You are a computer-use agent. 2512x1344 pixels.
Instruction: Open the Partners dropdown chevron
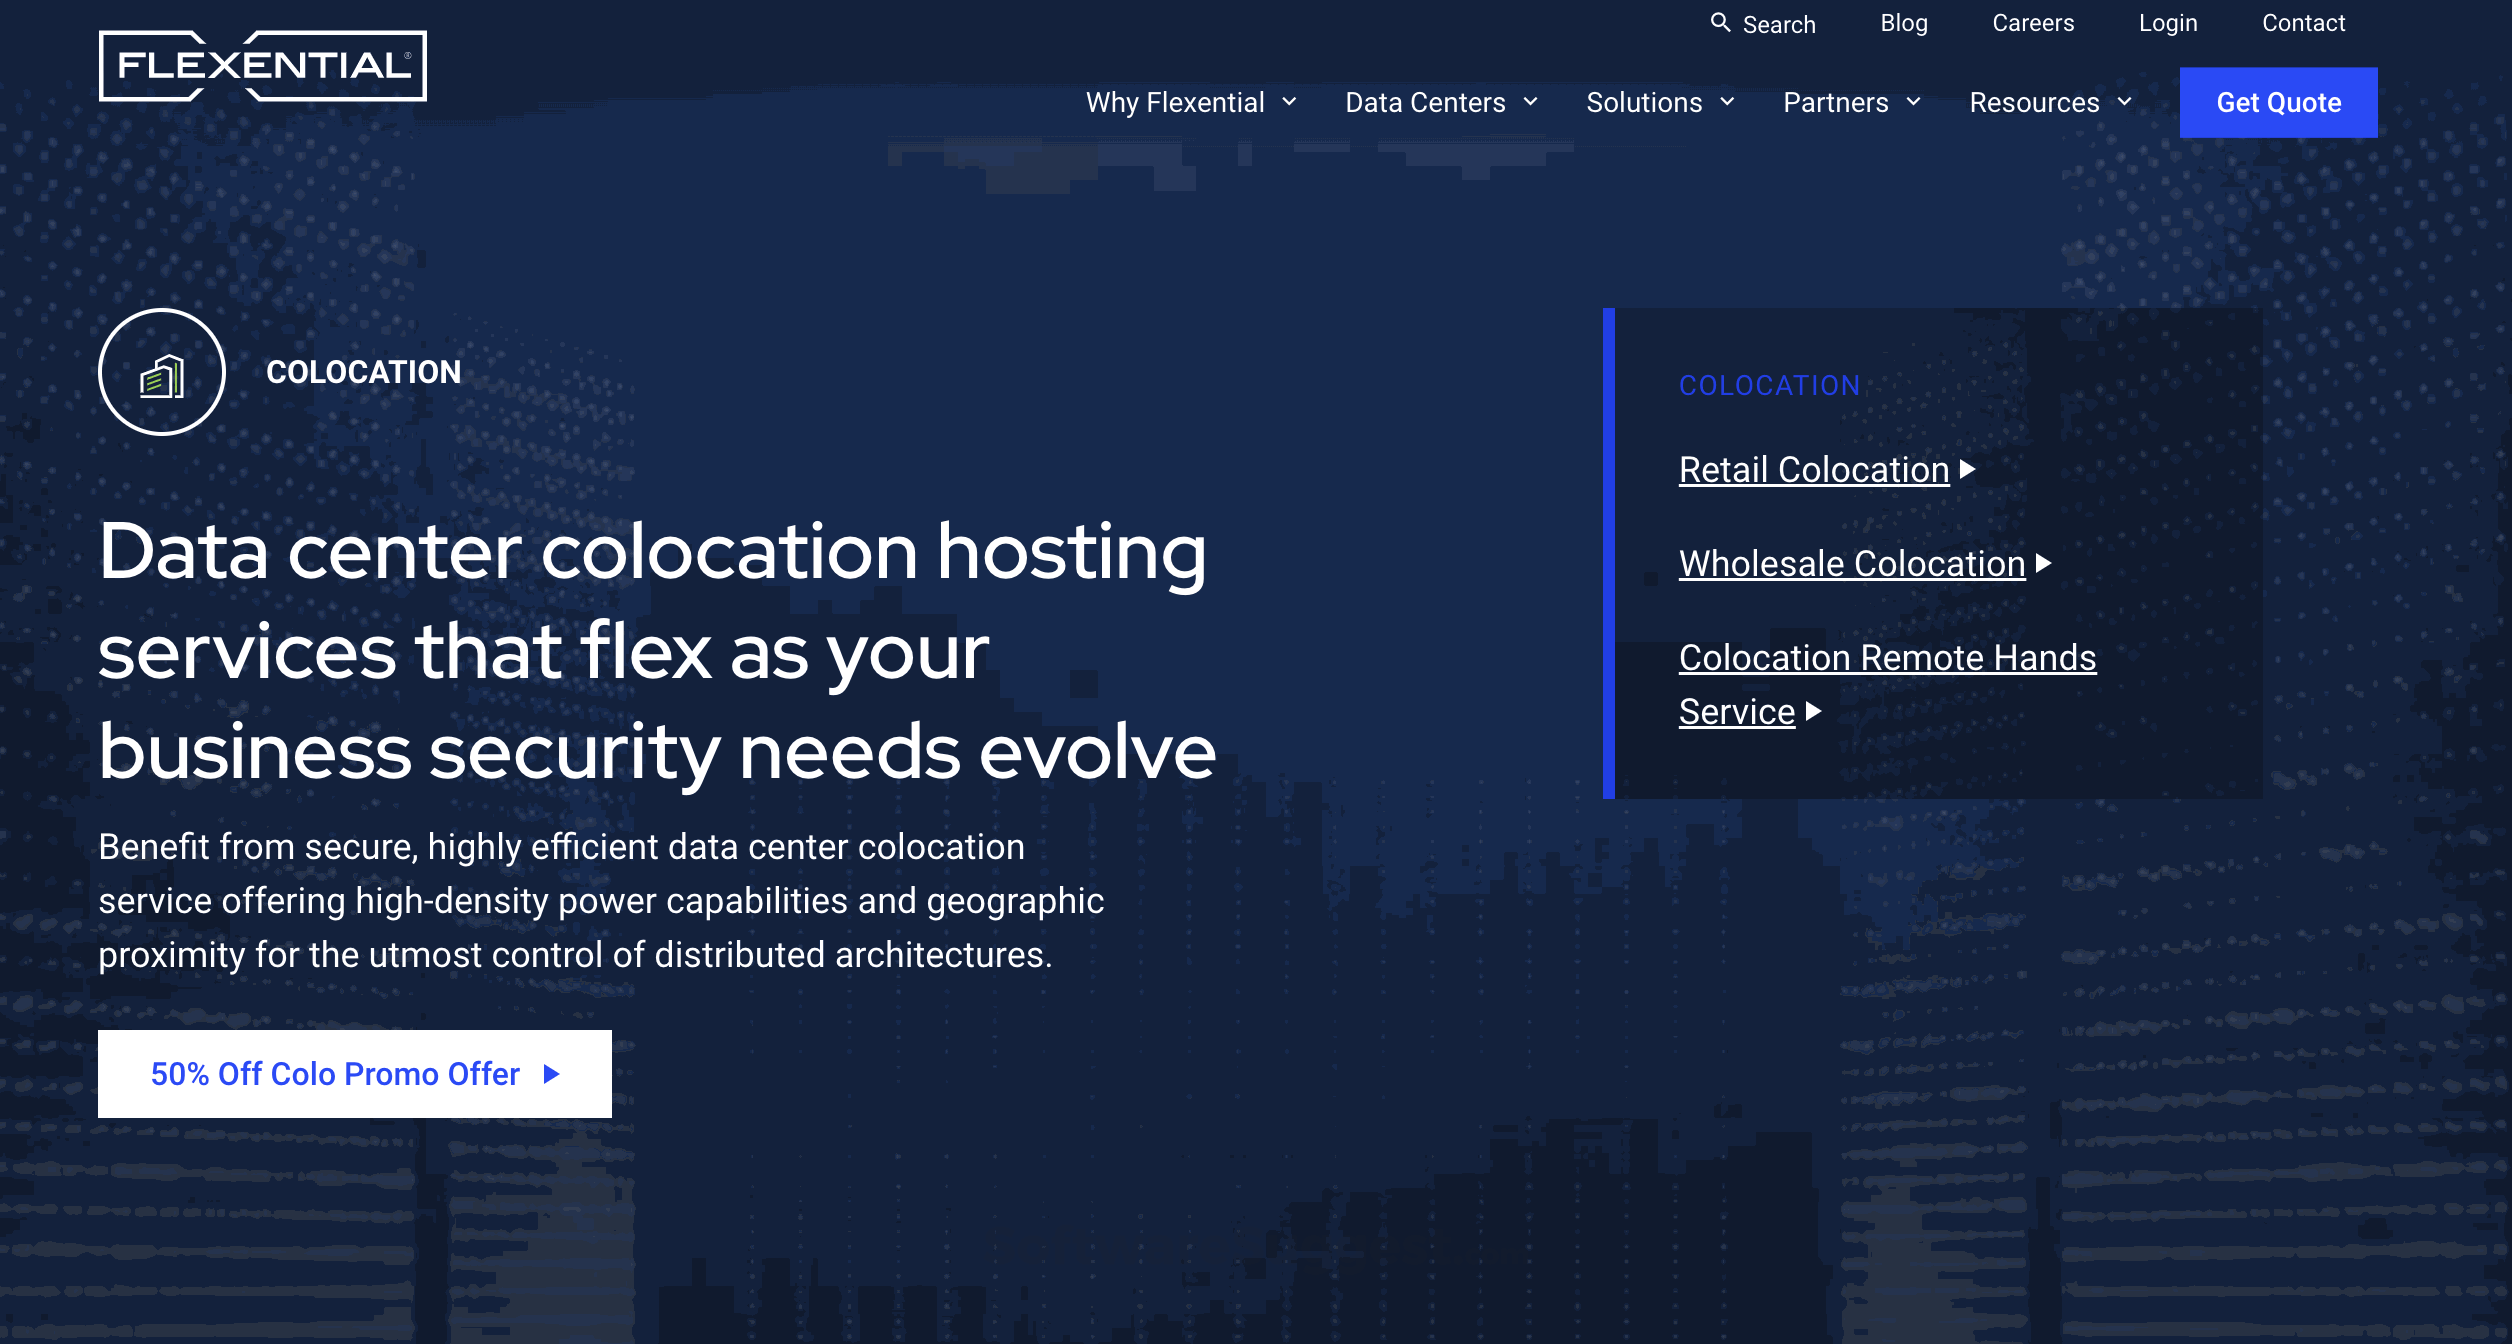[x=1913, y=102]
